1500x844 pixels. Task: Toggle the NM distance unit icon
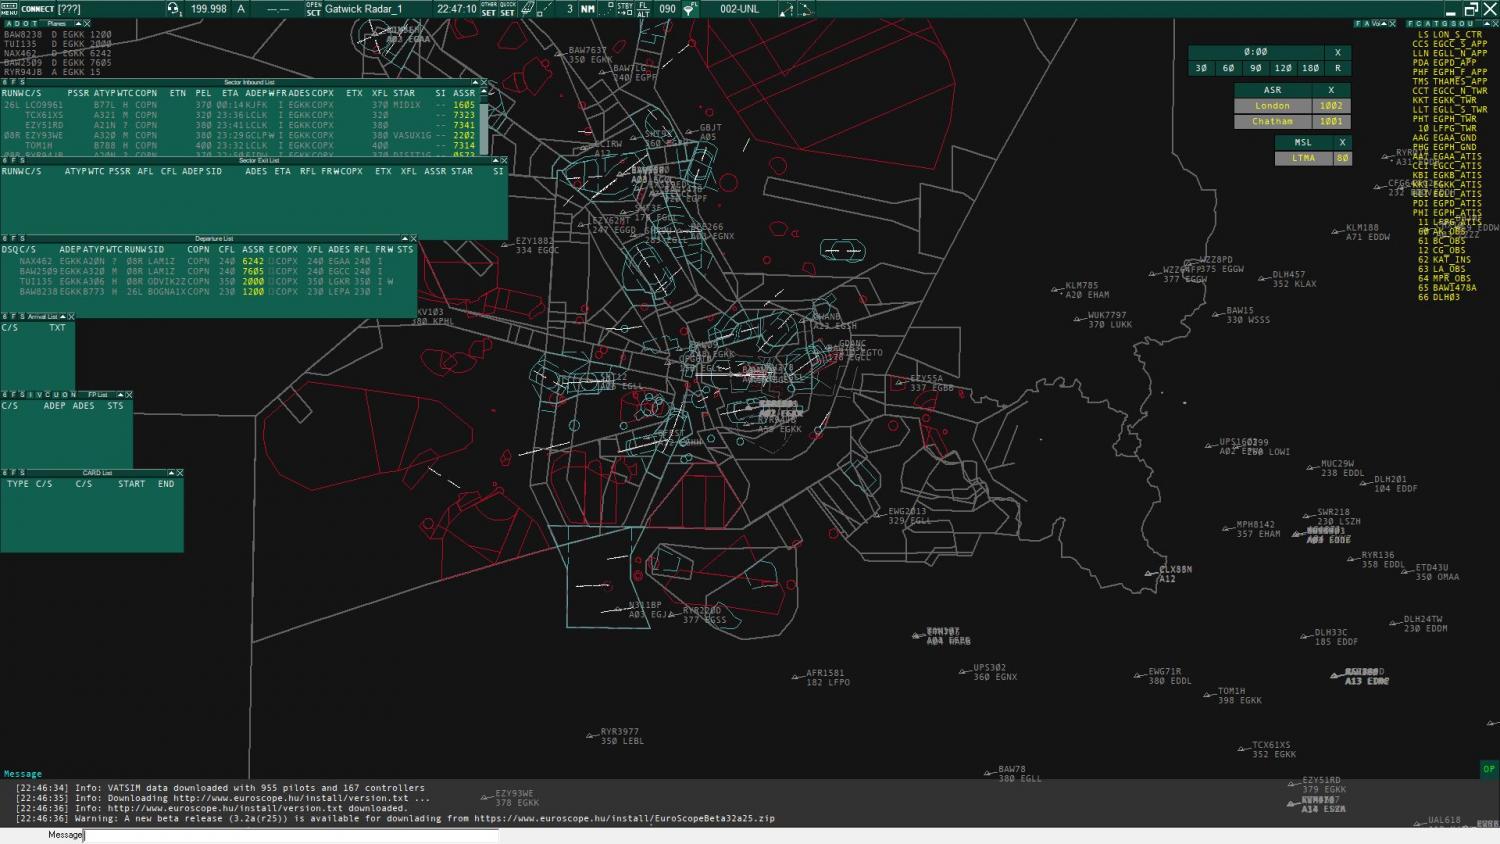click(x=588, y=9)
